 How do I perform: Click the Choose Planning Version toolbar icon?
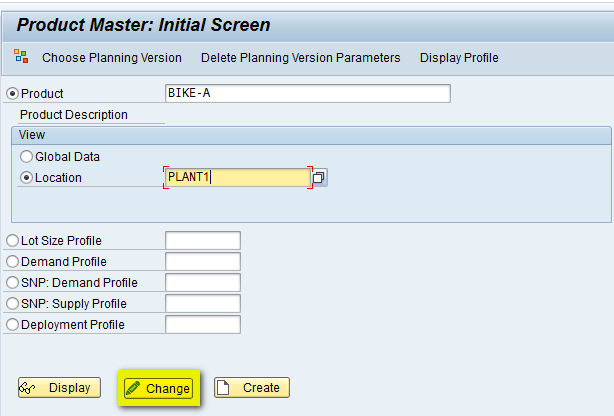tap(21, 57)
